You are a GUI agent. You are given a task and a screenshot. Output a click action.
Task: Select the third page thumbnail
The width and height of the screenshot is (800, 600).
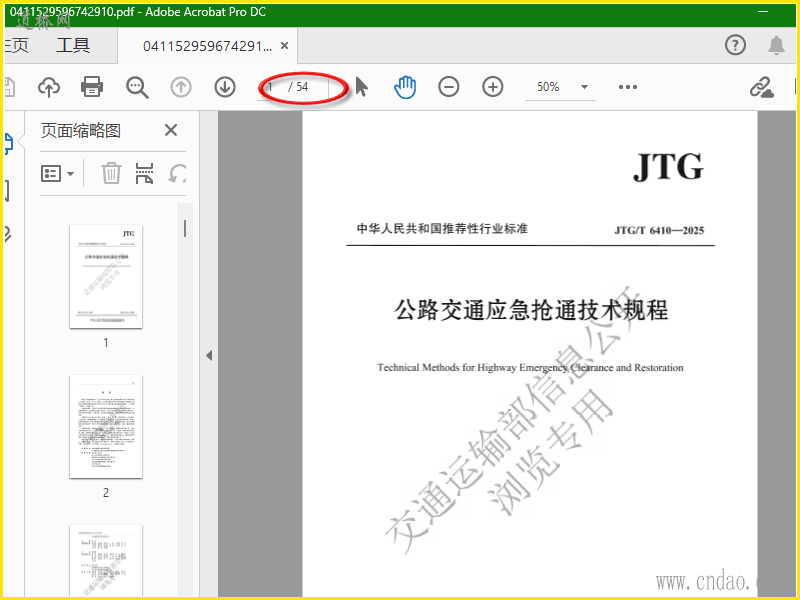click(106, 560)
